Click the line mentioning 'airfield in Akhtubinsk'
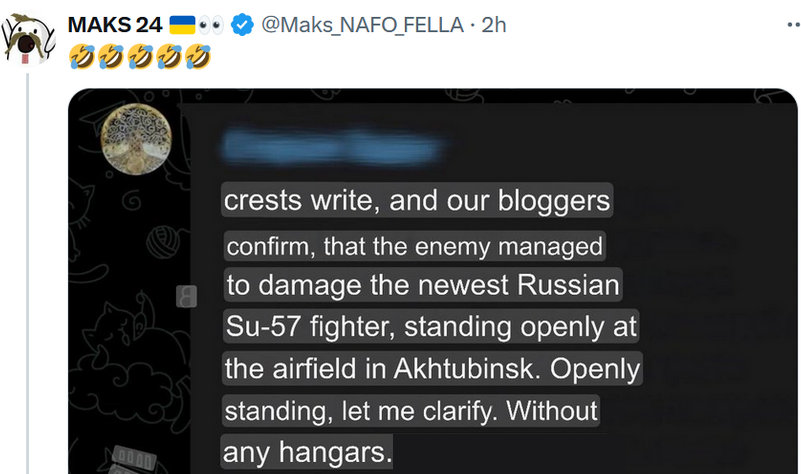 [432, 368]
